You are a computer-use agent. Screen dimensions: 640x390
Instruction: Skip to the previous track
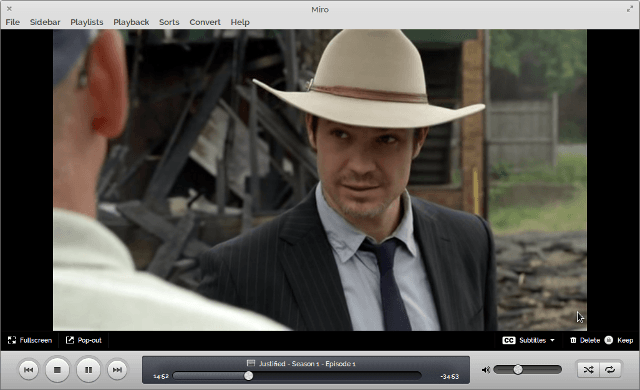[29, 370]
